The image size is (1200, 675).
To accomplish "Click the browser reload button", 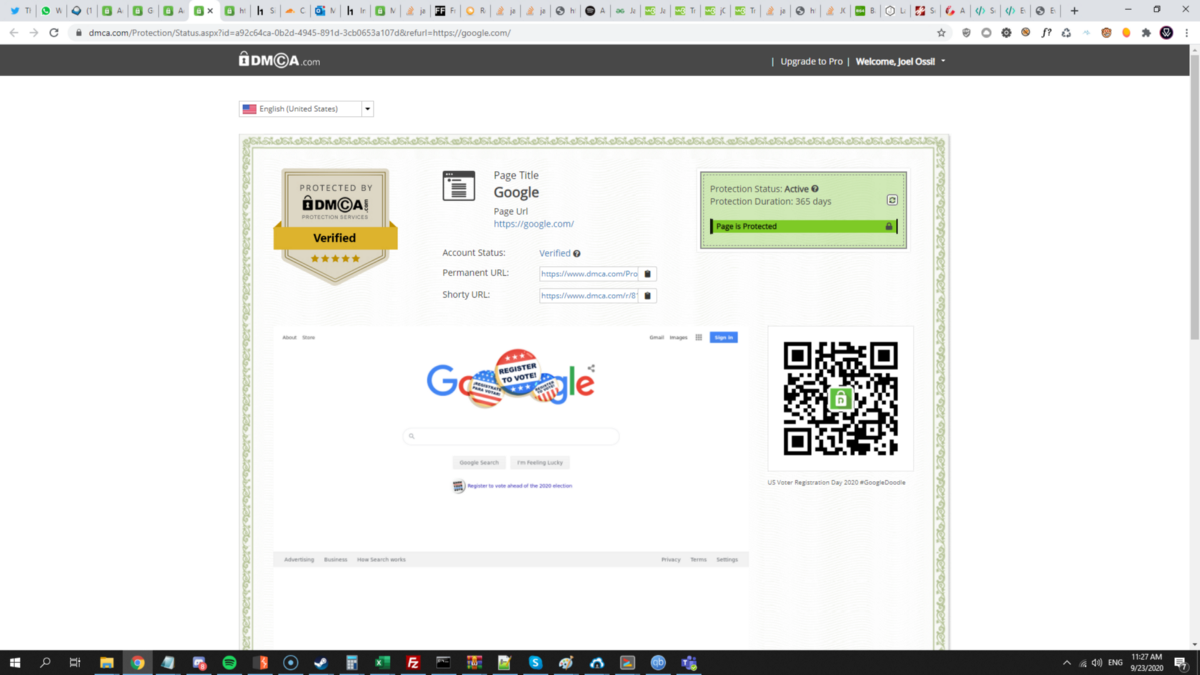I will [x=54, y=33].
